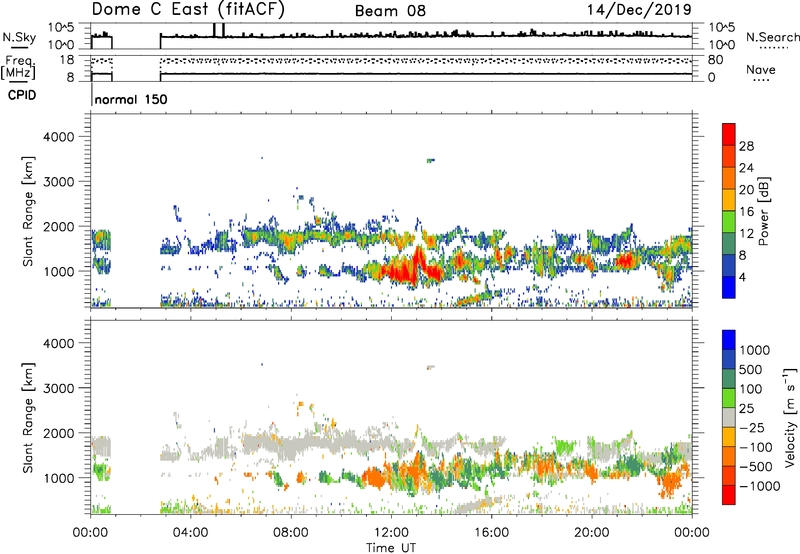Click the grey -25 to 25 velocity colorbar segment
This screenshot has width=800, height=554.
pyautogui.click(x=729, y=417)
